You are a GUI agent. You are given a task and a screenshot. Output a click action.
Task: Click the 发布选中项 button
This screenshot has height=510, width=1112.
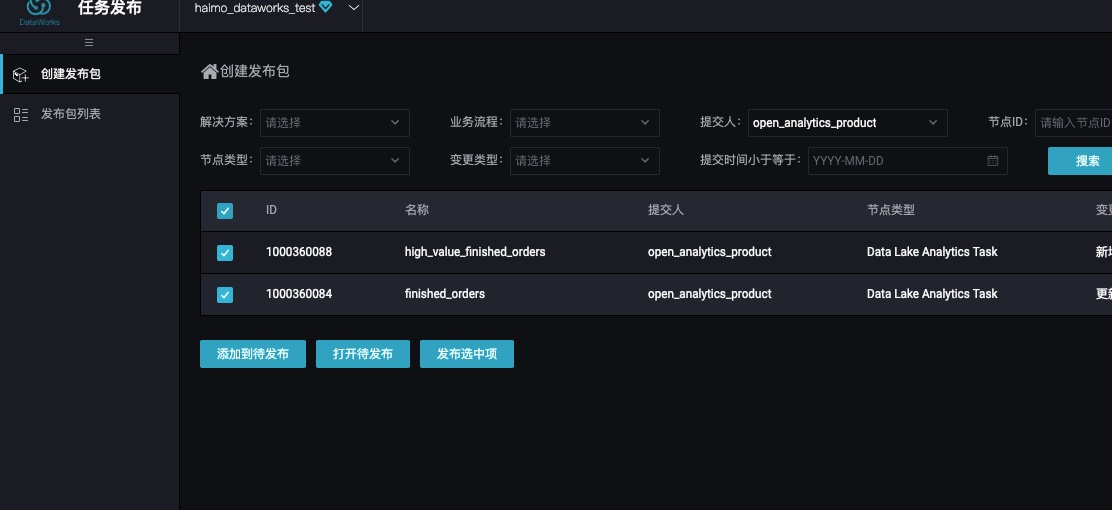coord(467,354)
